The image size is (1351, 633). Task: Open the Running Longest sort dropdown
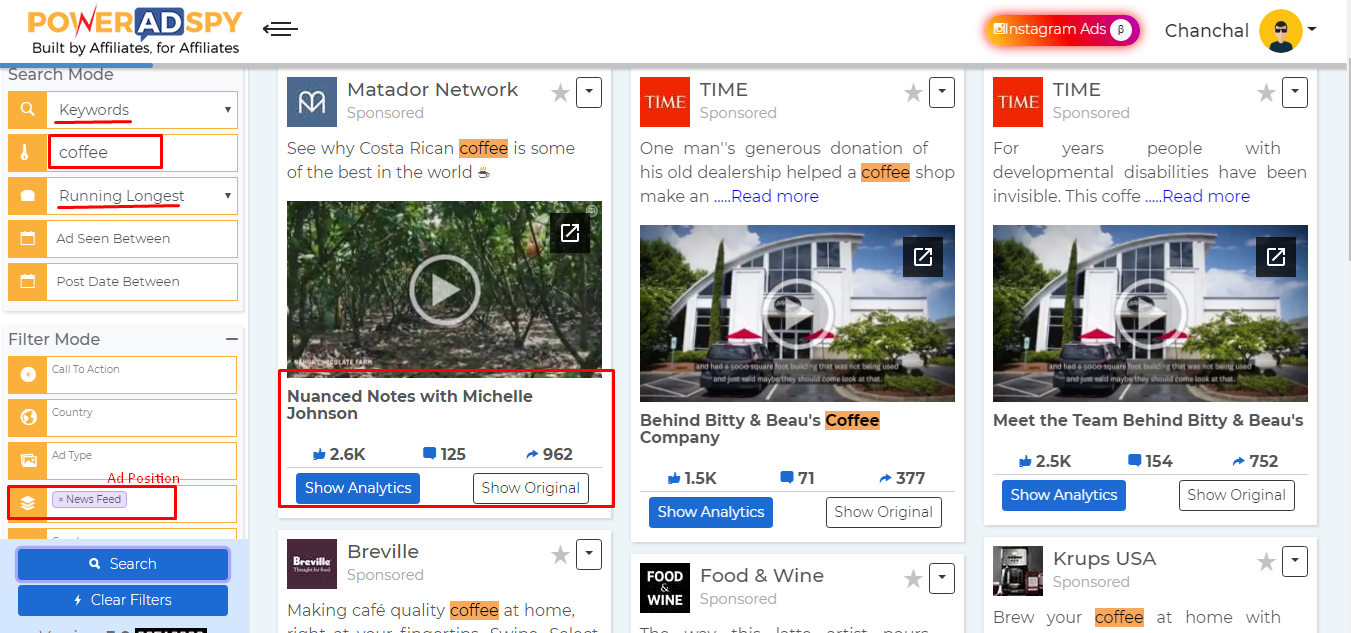142,196
